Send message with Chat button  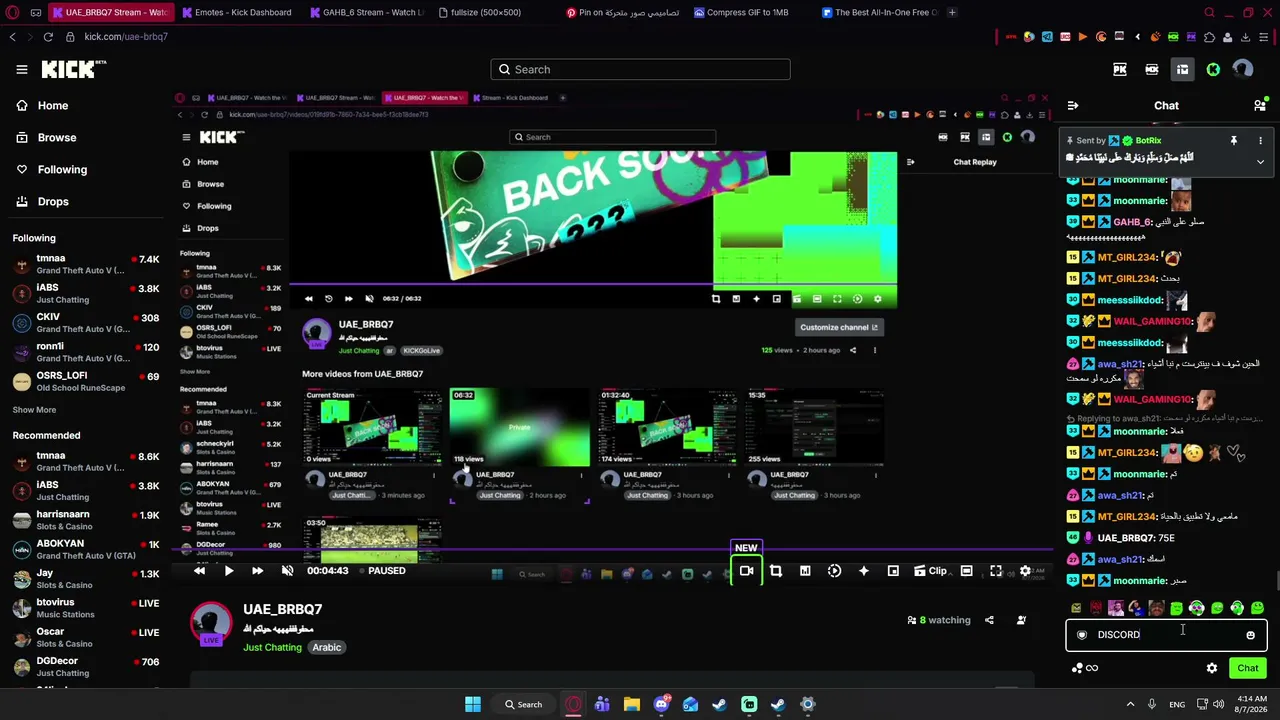pos(1248,668)
